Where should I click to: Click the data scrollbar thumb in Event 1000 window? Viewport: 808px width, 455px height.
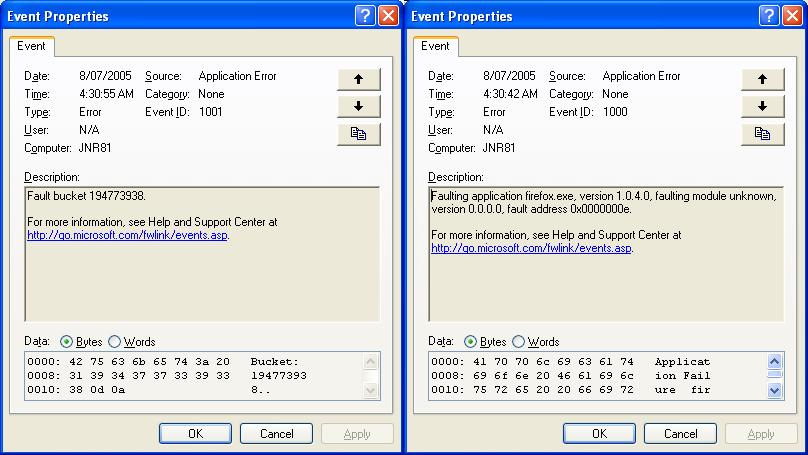pos(775,374)
